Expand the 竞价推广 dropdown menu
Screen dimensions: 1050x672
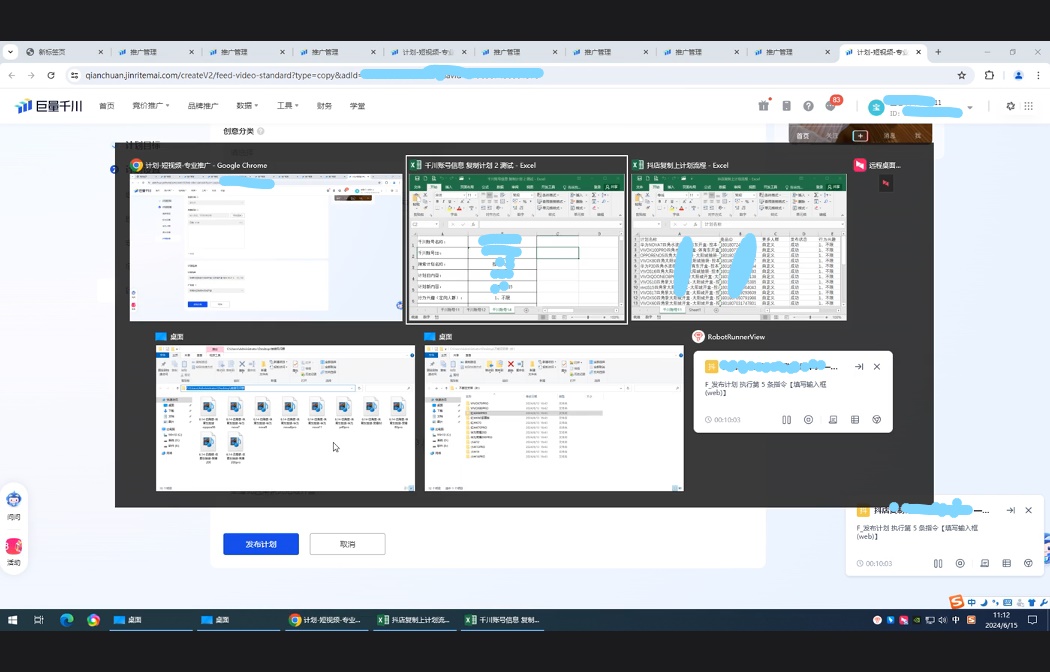(x=150, y=106)
